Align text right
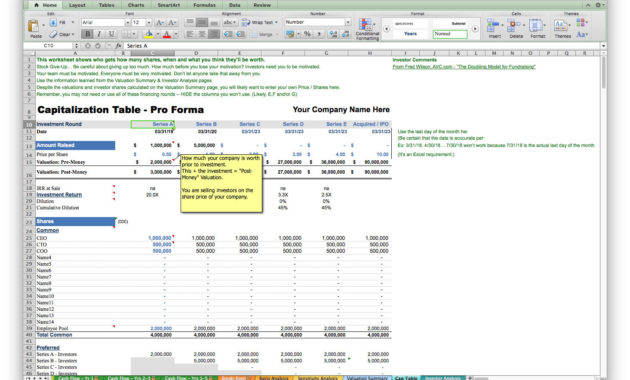Image resolution: width=630 pixels, height=380 pixels. (214, 34)
